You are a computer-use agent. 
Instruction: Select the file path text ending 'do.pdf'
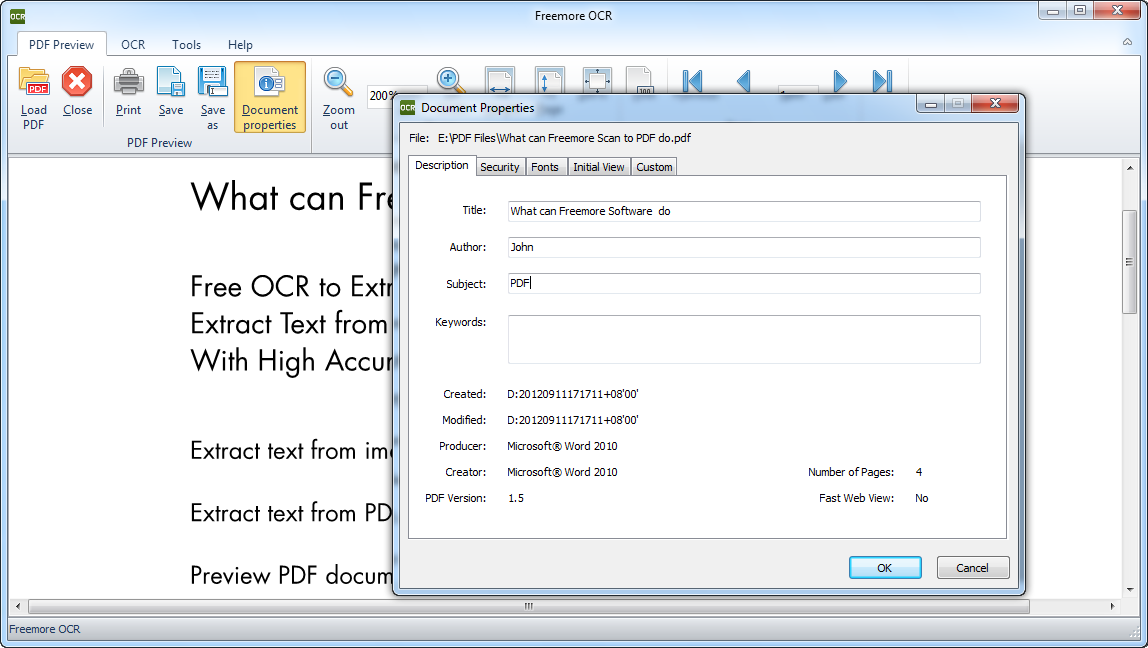[x=564, y=138]
